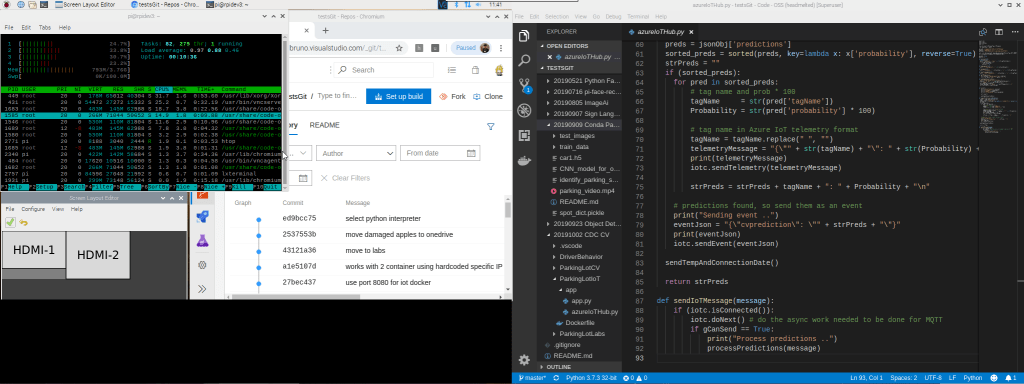Bookmark this page with the star icon
1024x384 pixels.
[x=398, y=48]
